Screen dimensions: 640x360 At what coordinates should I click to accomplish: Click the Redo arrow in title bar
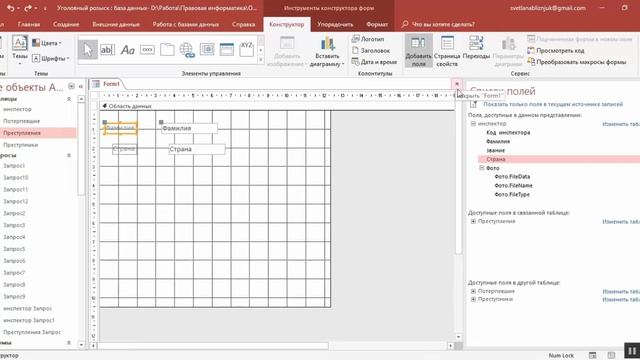click(28, 8)
